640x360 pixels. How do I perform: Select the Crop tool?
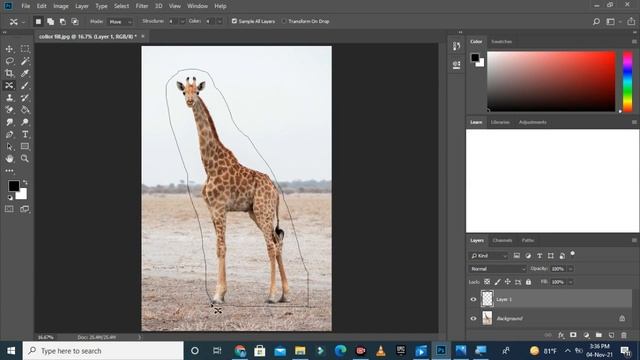pyautogui.click(x=9, y=73)
